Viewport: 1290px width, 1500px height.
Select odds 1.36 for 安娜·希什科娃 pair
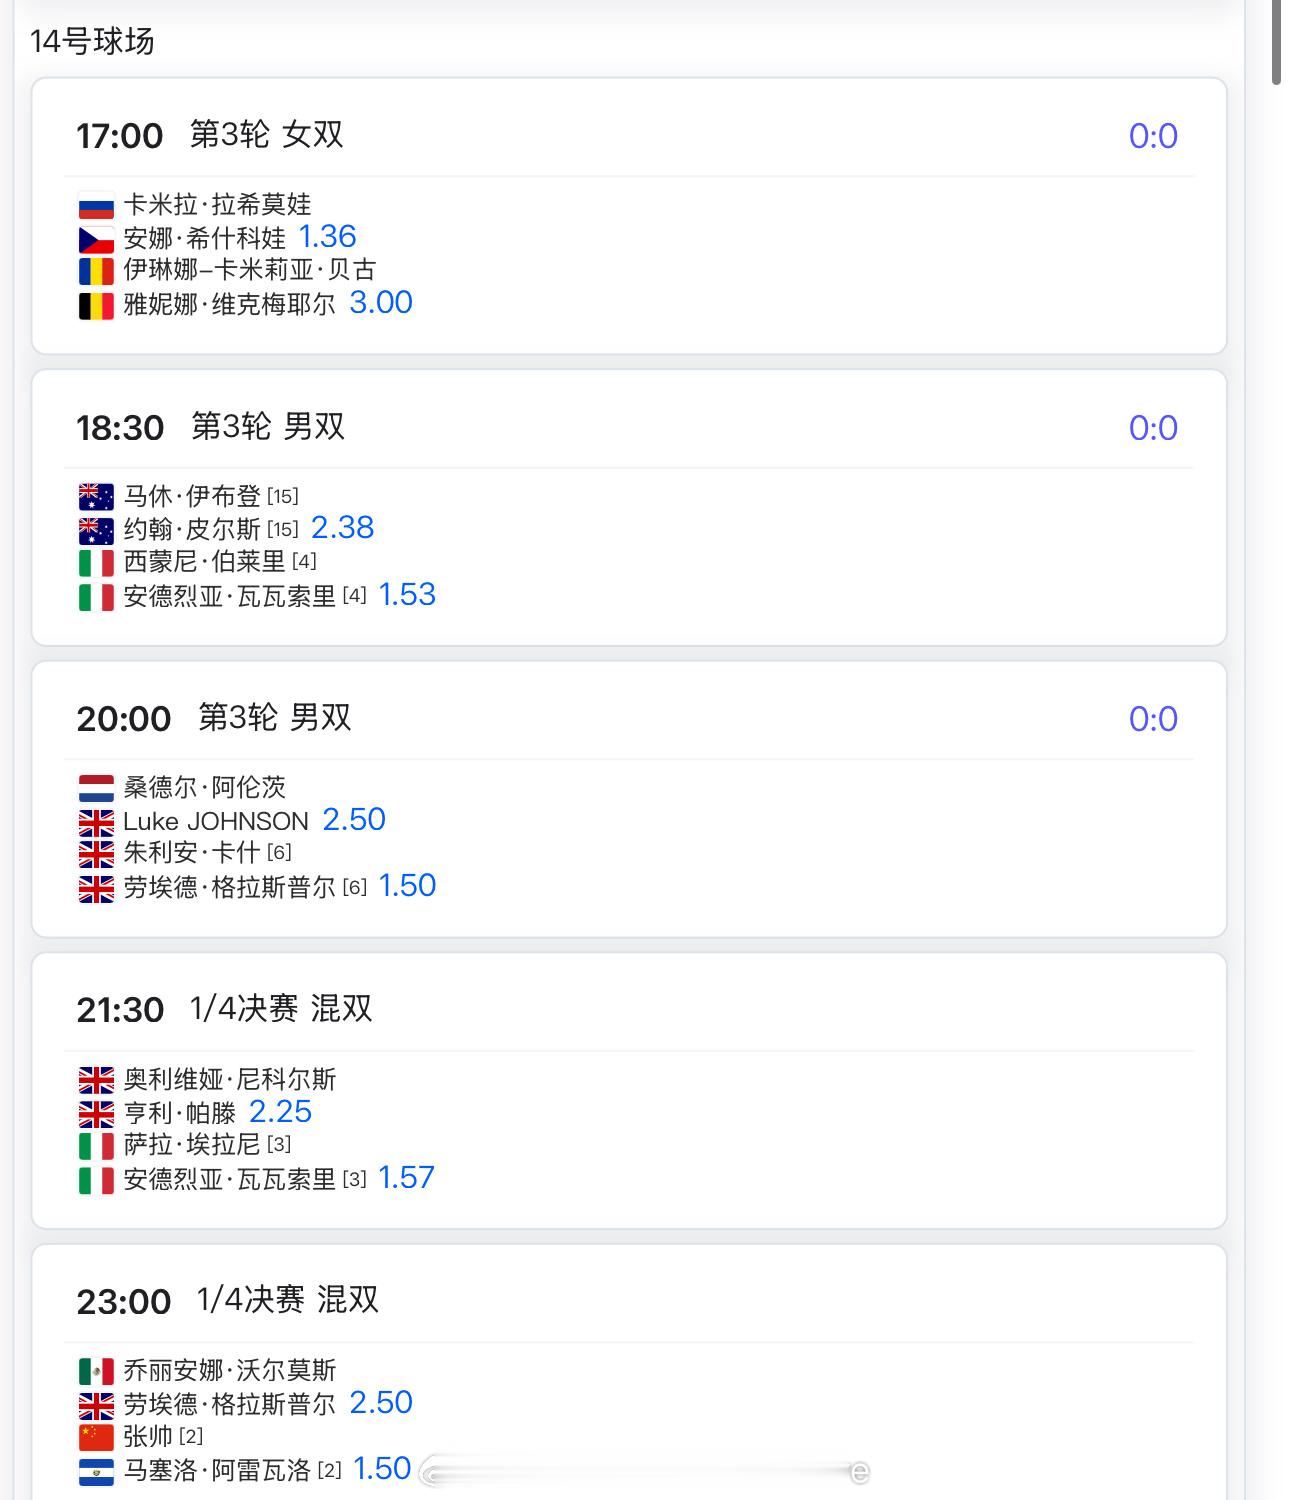pyautogui.click(x=328, y=237)
